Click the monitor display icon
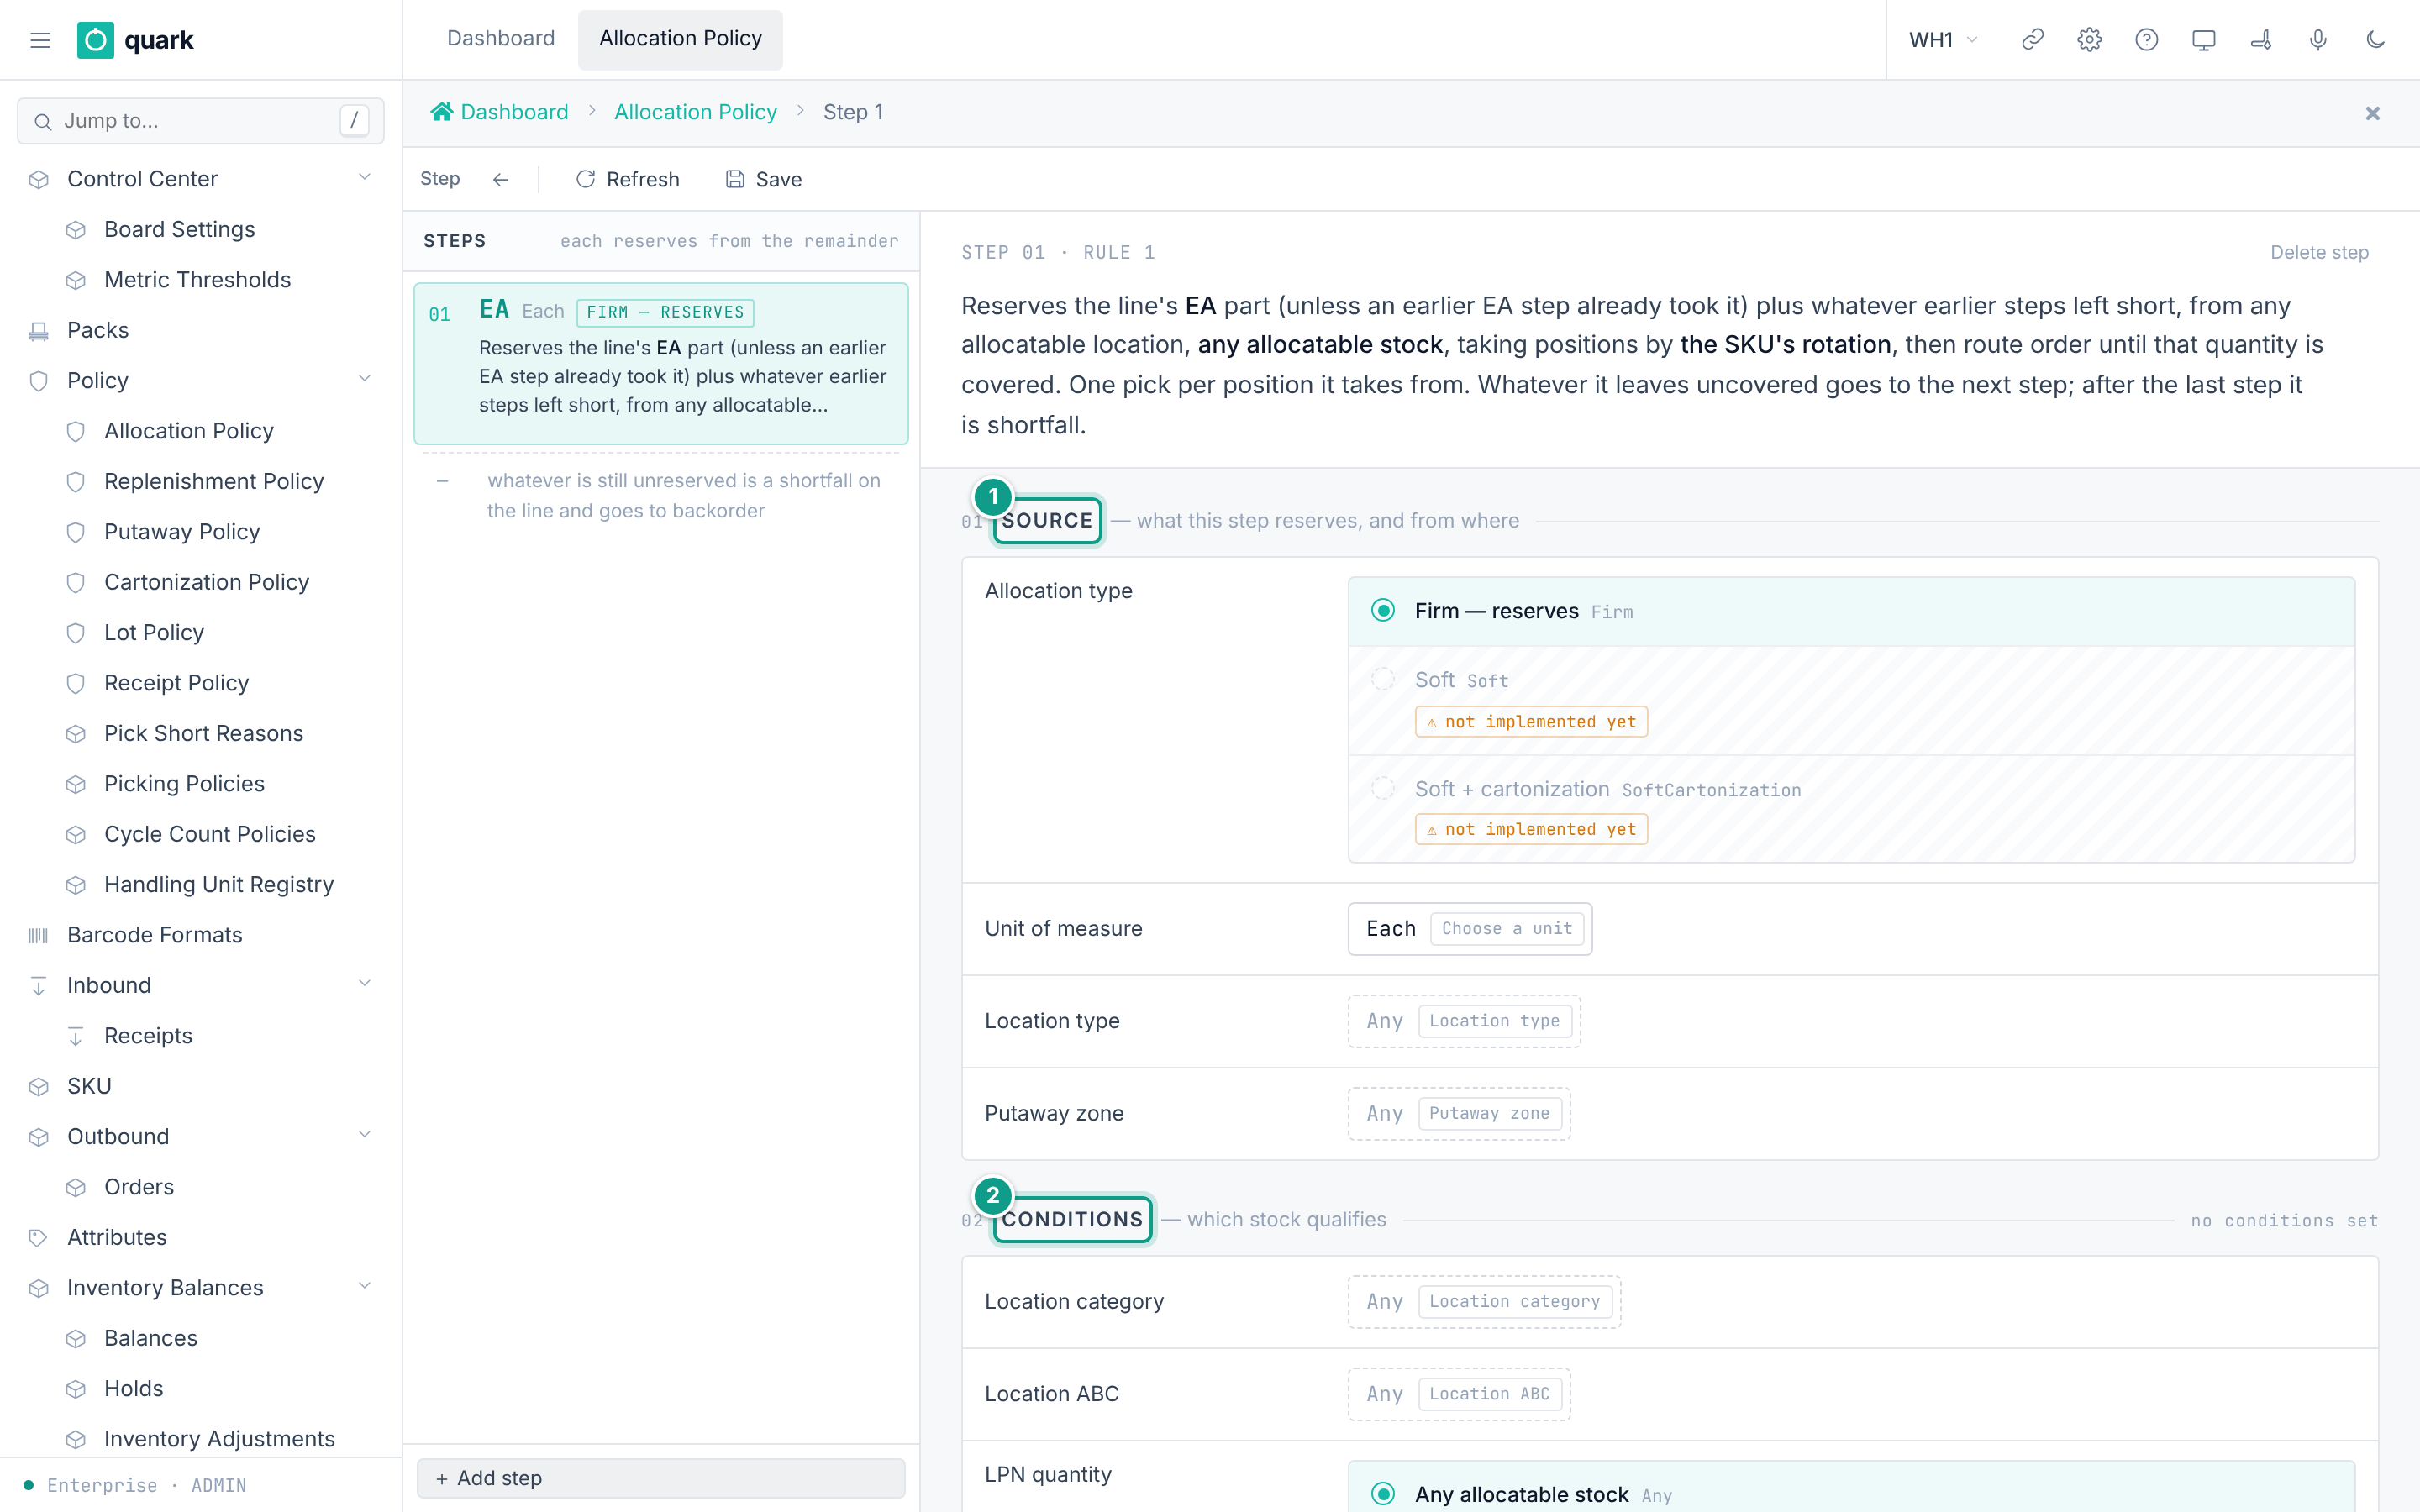Viewport: 2420px width, 1512px height. [x=2203, y=40]
